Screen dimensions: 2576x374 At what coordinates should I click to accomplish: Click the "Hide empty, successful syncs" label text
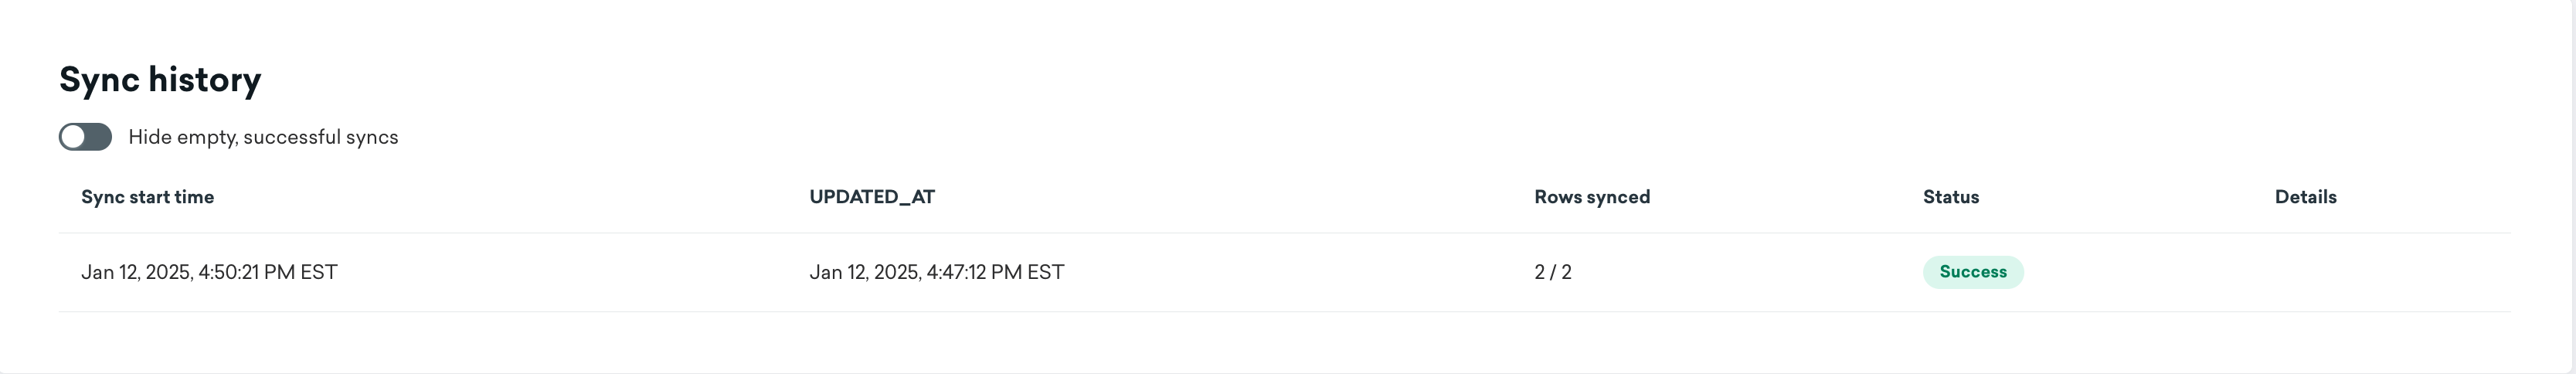tap(263, 137)
